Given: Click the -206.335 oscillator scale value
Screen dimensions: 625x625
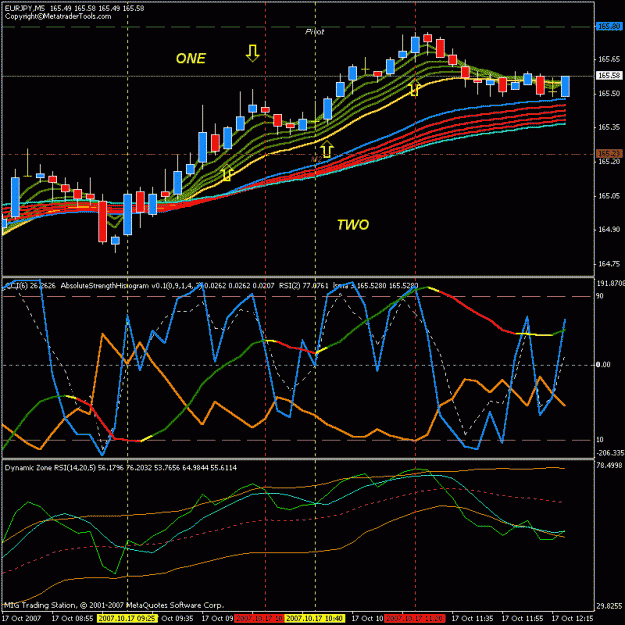Looking at the screenshot, I should click(610, 453).
